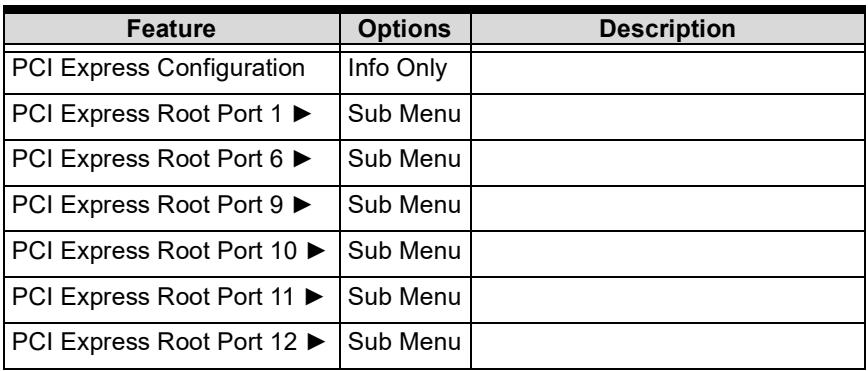868x371 pixels.
Task: Select PCI Express Root Port 11 text
Action: click(x=153, y=297)
